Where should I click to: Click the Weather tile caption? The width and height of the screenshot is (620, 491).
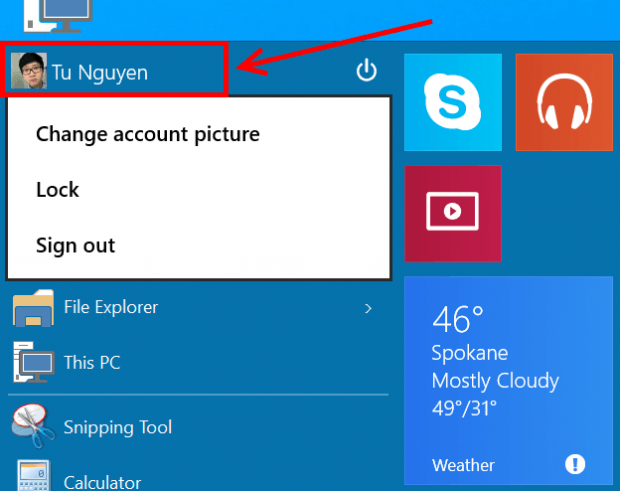pos(463,465)
